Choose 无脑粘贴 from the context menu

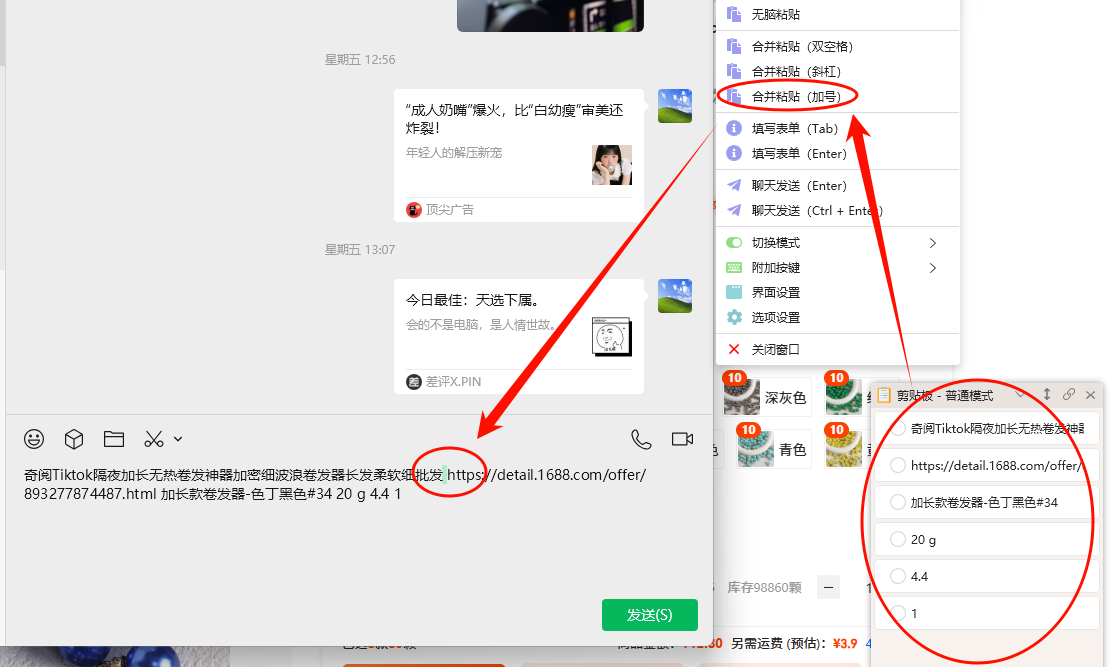pos(838,14)
